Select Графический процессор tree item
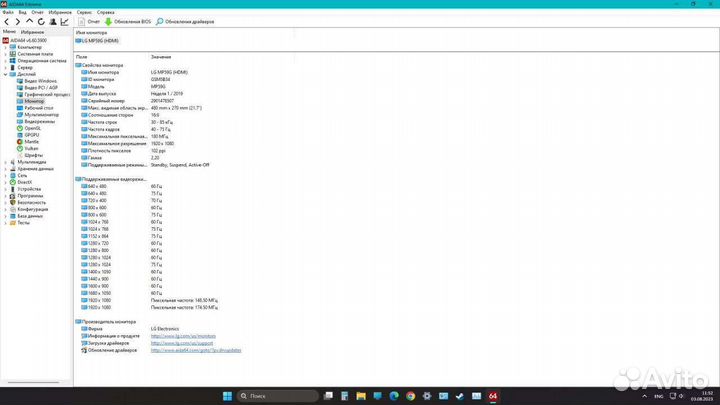This screenshot has height=405, width=720. [x=44, y=95]
